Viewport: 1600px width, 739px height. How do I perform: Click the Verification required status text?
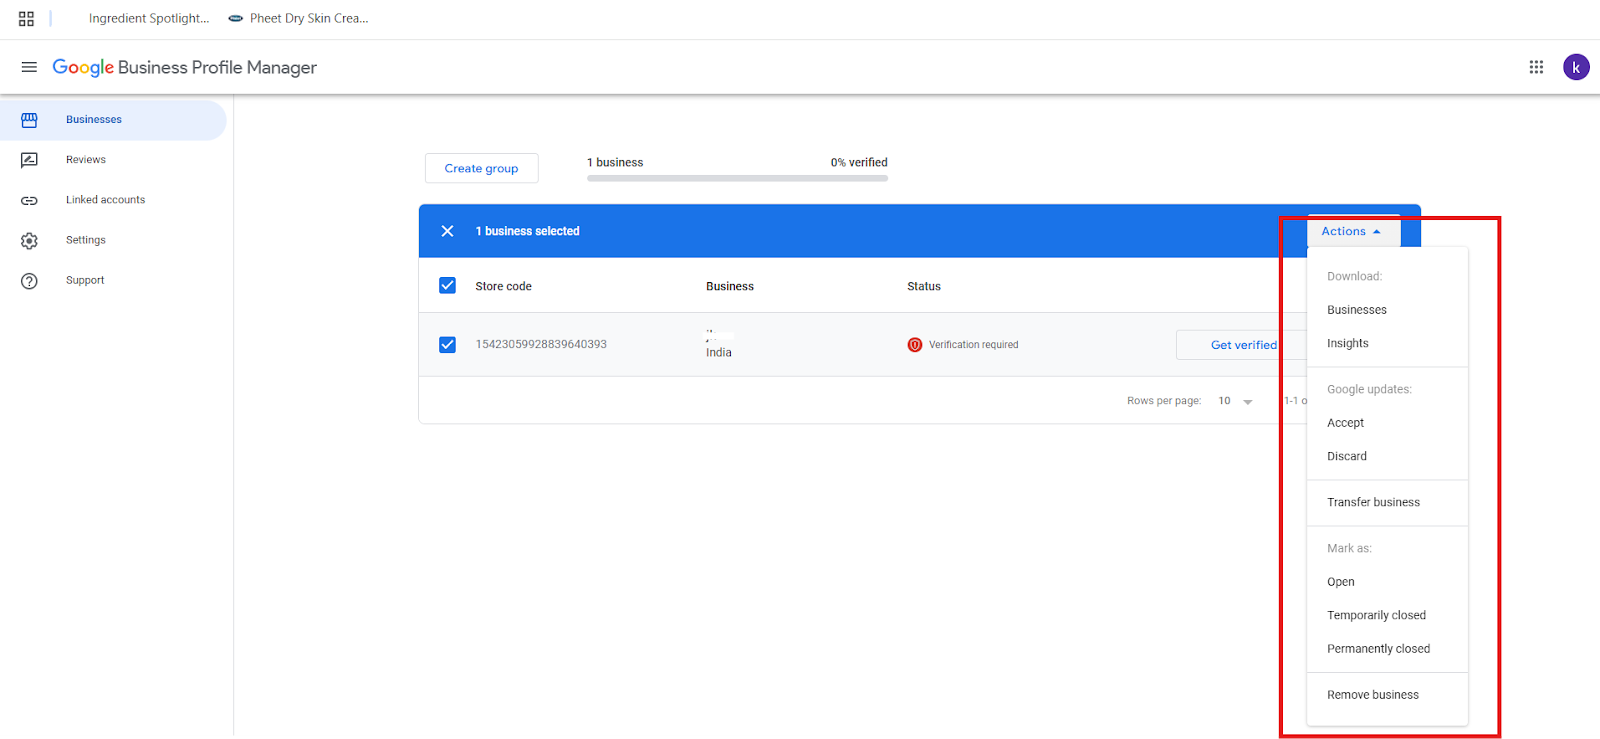point(974,345)
